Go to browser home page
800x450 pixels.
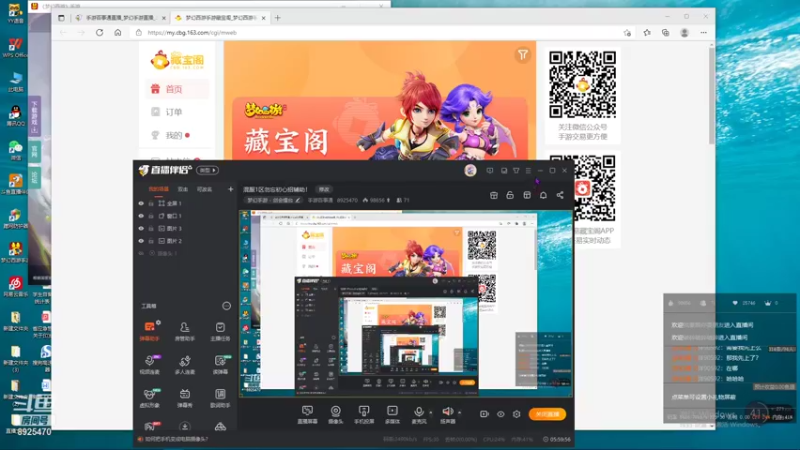click(x=118, y=33)
